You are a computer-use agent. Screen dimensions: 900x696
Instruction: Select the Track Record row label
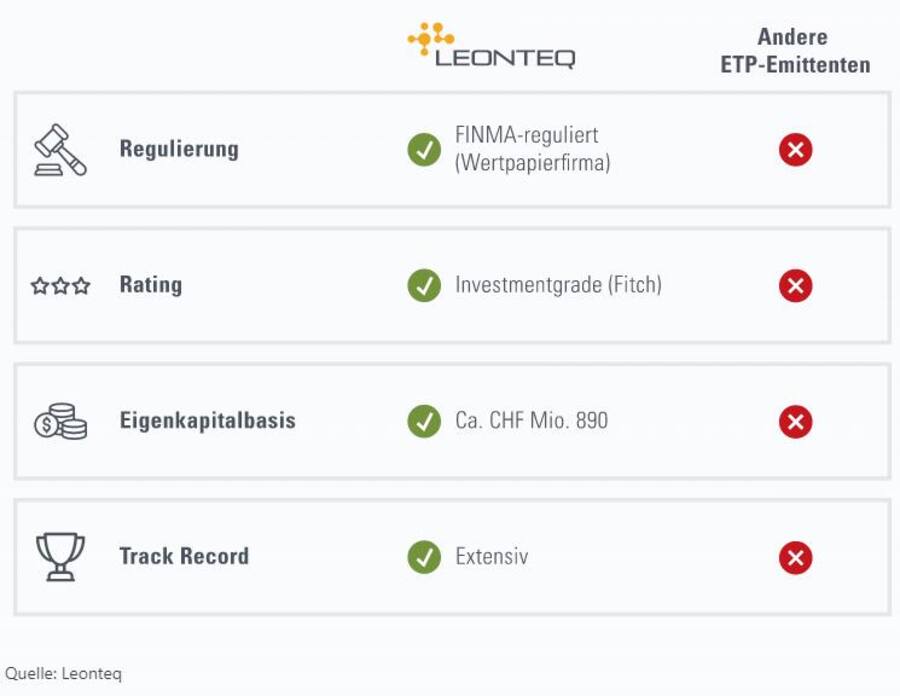coord(184,556)
